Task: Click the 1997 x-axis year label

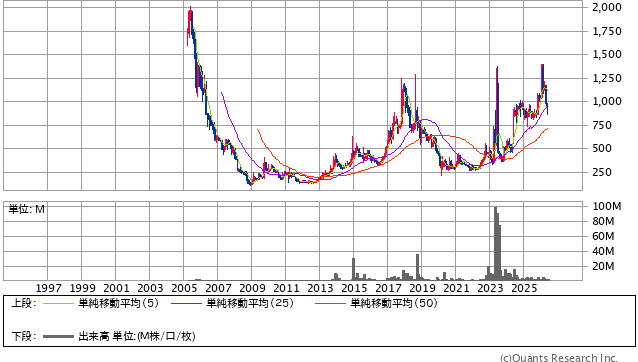Action: point(48,288)
